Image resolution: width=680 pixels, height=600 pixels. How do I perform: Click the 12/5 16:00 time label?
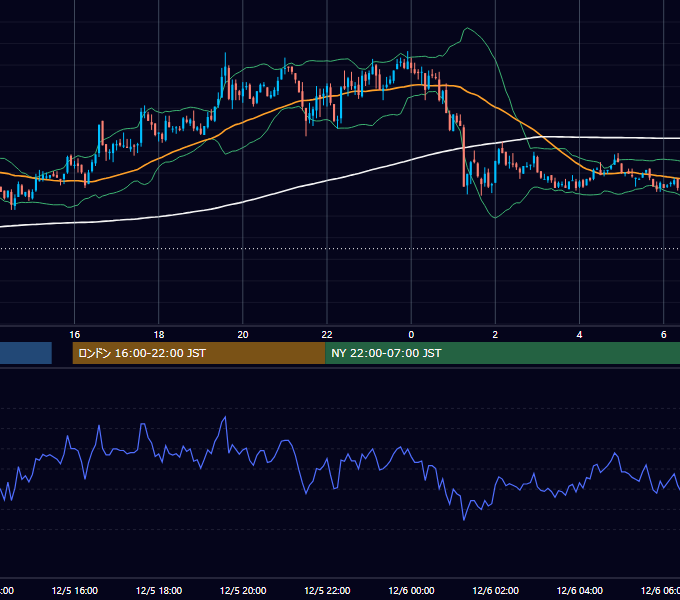click(x=75, y=590)
